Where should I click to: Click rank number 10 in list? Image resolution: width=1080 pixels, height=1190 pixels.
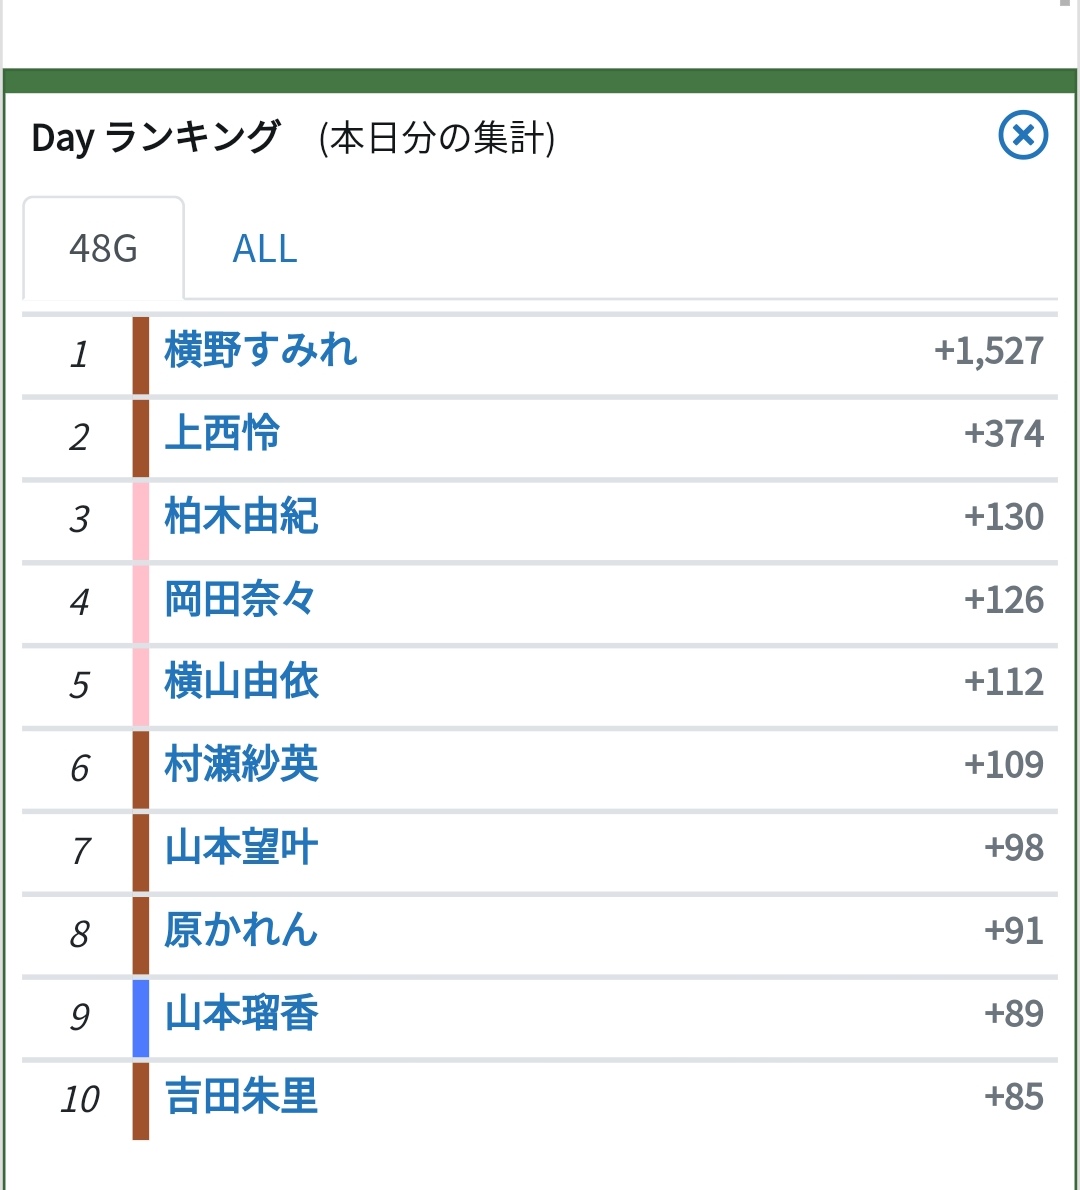click(80, 1099)
